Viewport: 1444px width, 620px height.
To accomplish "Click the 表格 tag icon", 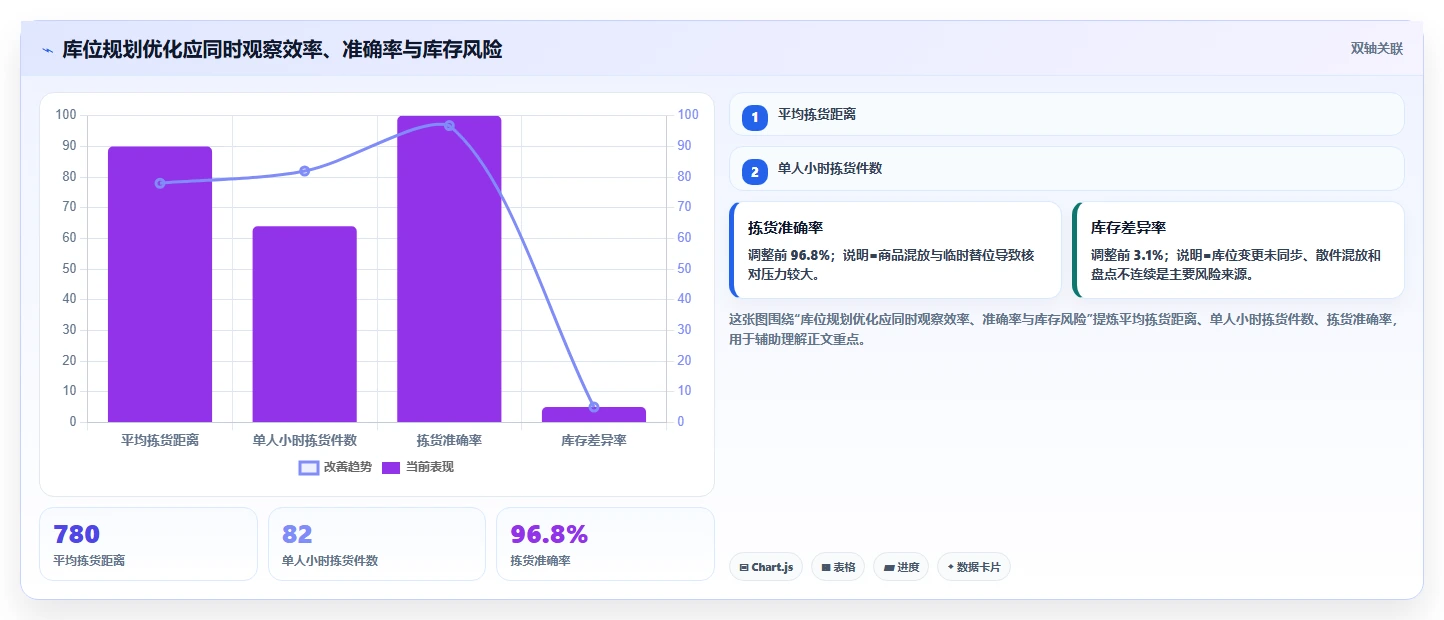I will [x=826, y=568].
